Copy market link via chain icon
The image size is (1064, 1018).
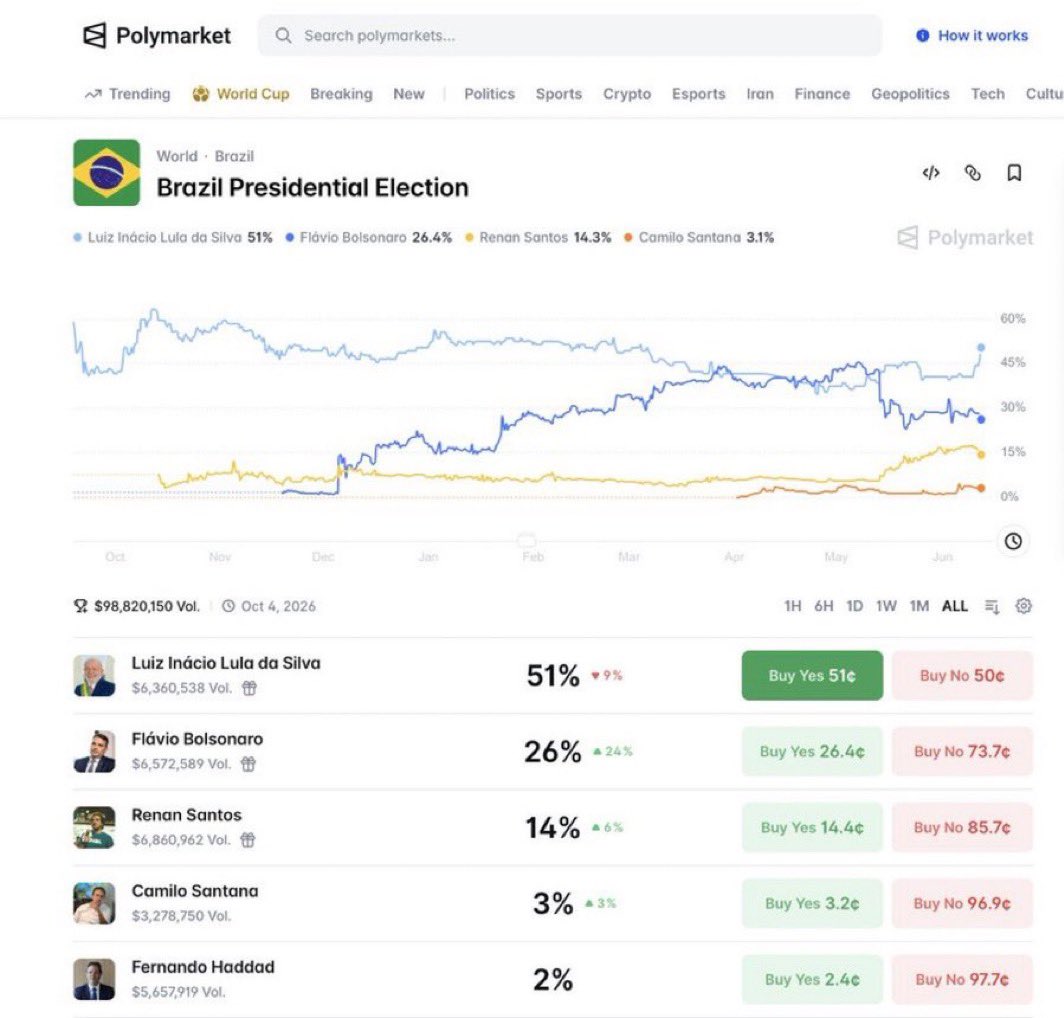point(972,173)
